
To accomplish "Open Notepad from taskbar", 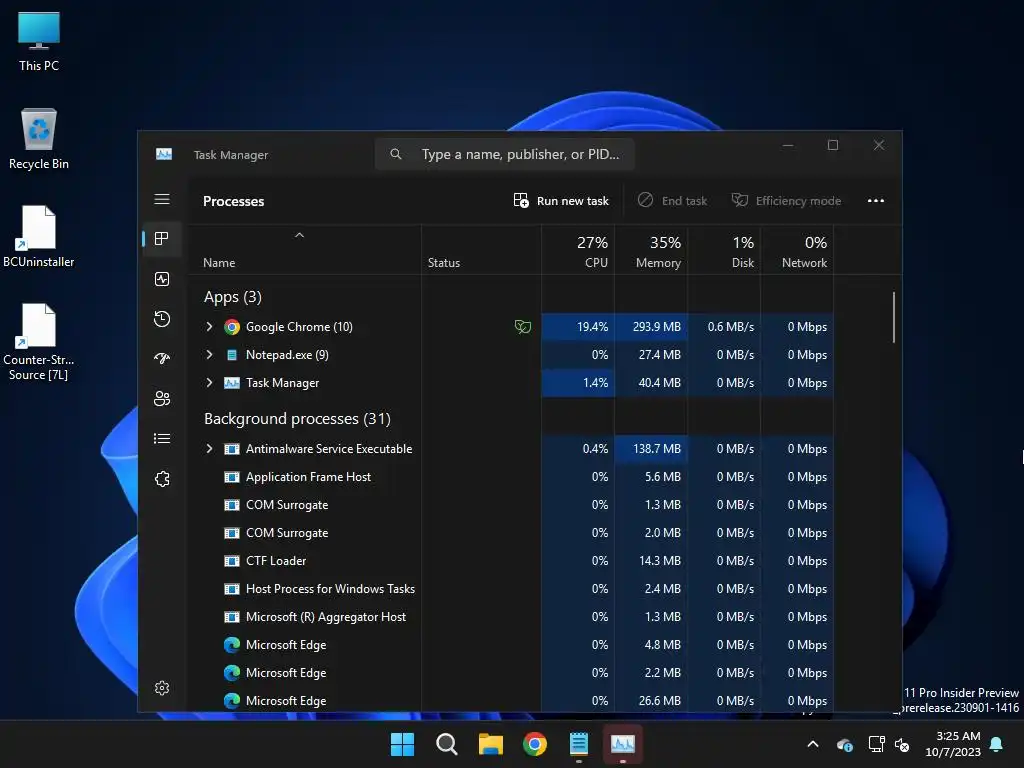I will pyautogui.click(x=579, y=744).
